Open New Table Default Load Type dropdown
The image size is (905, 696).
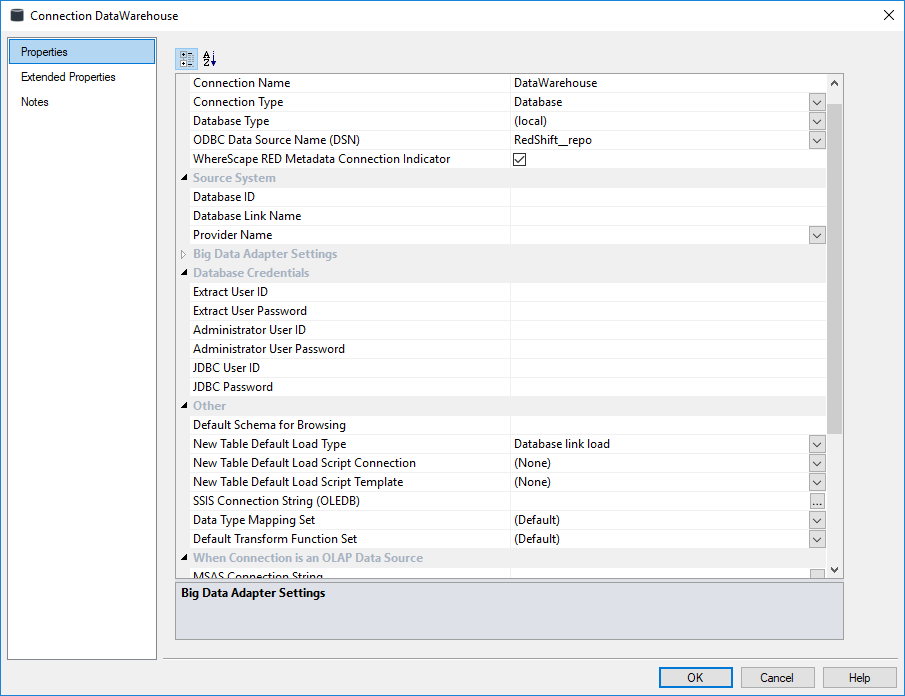tap(817, 444)
